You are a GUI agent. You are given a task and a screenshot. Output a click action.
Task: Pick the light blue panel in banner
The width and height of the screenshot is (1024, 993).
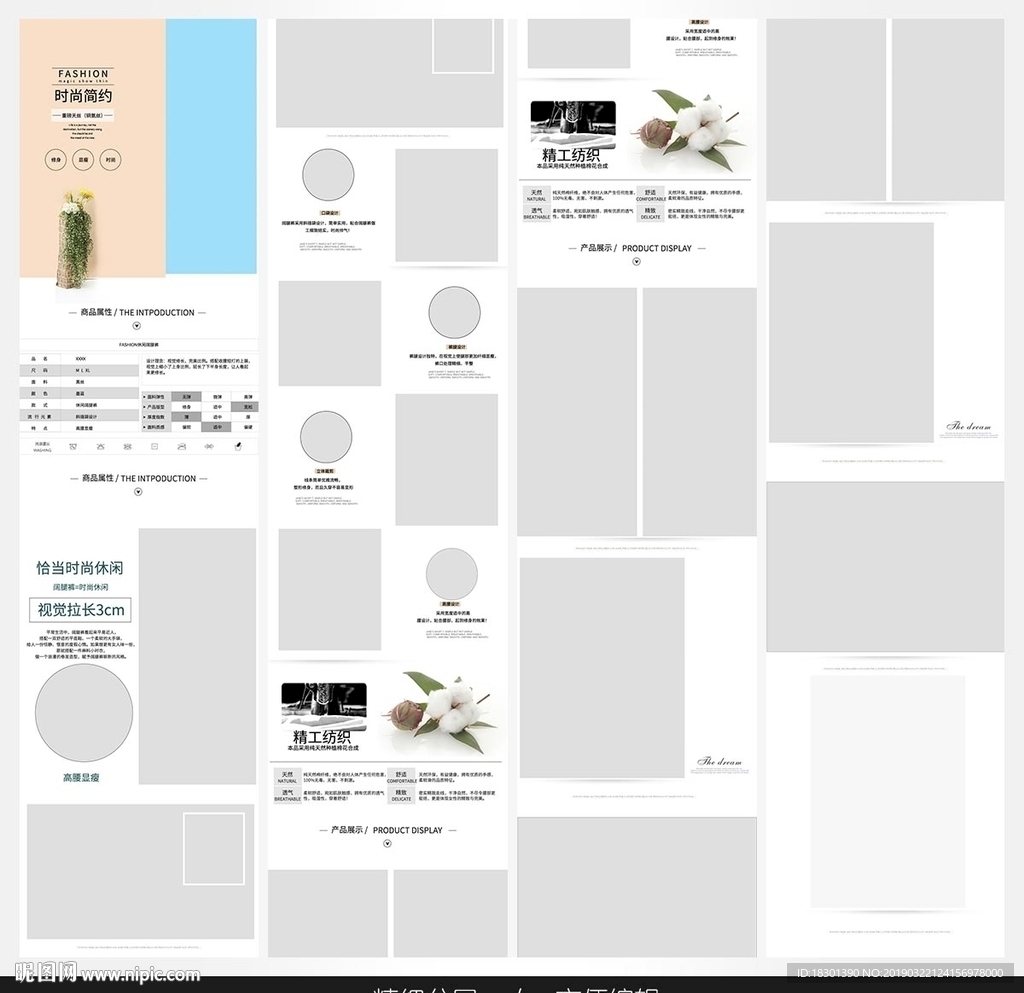pyautogui.click(x=211, y=146)
